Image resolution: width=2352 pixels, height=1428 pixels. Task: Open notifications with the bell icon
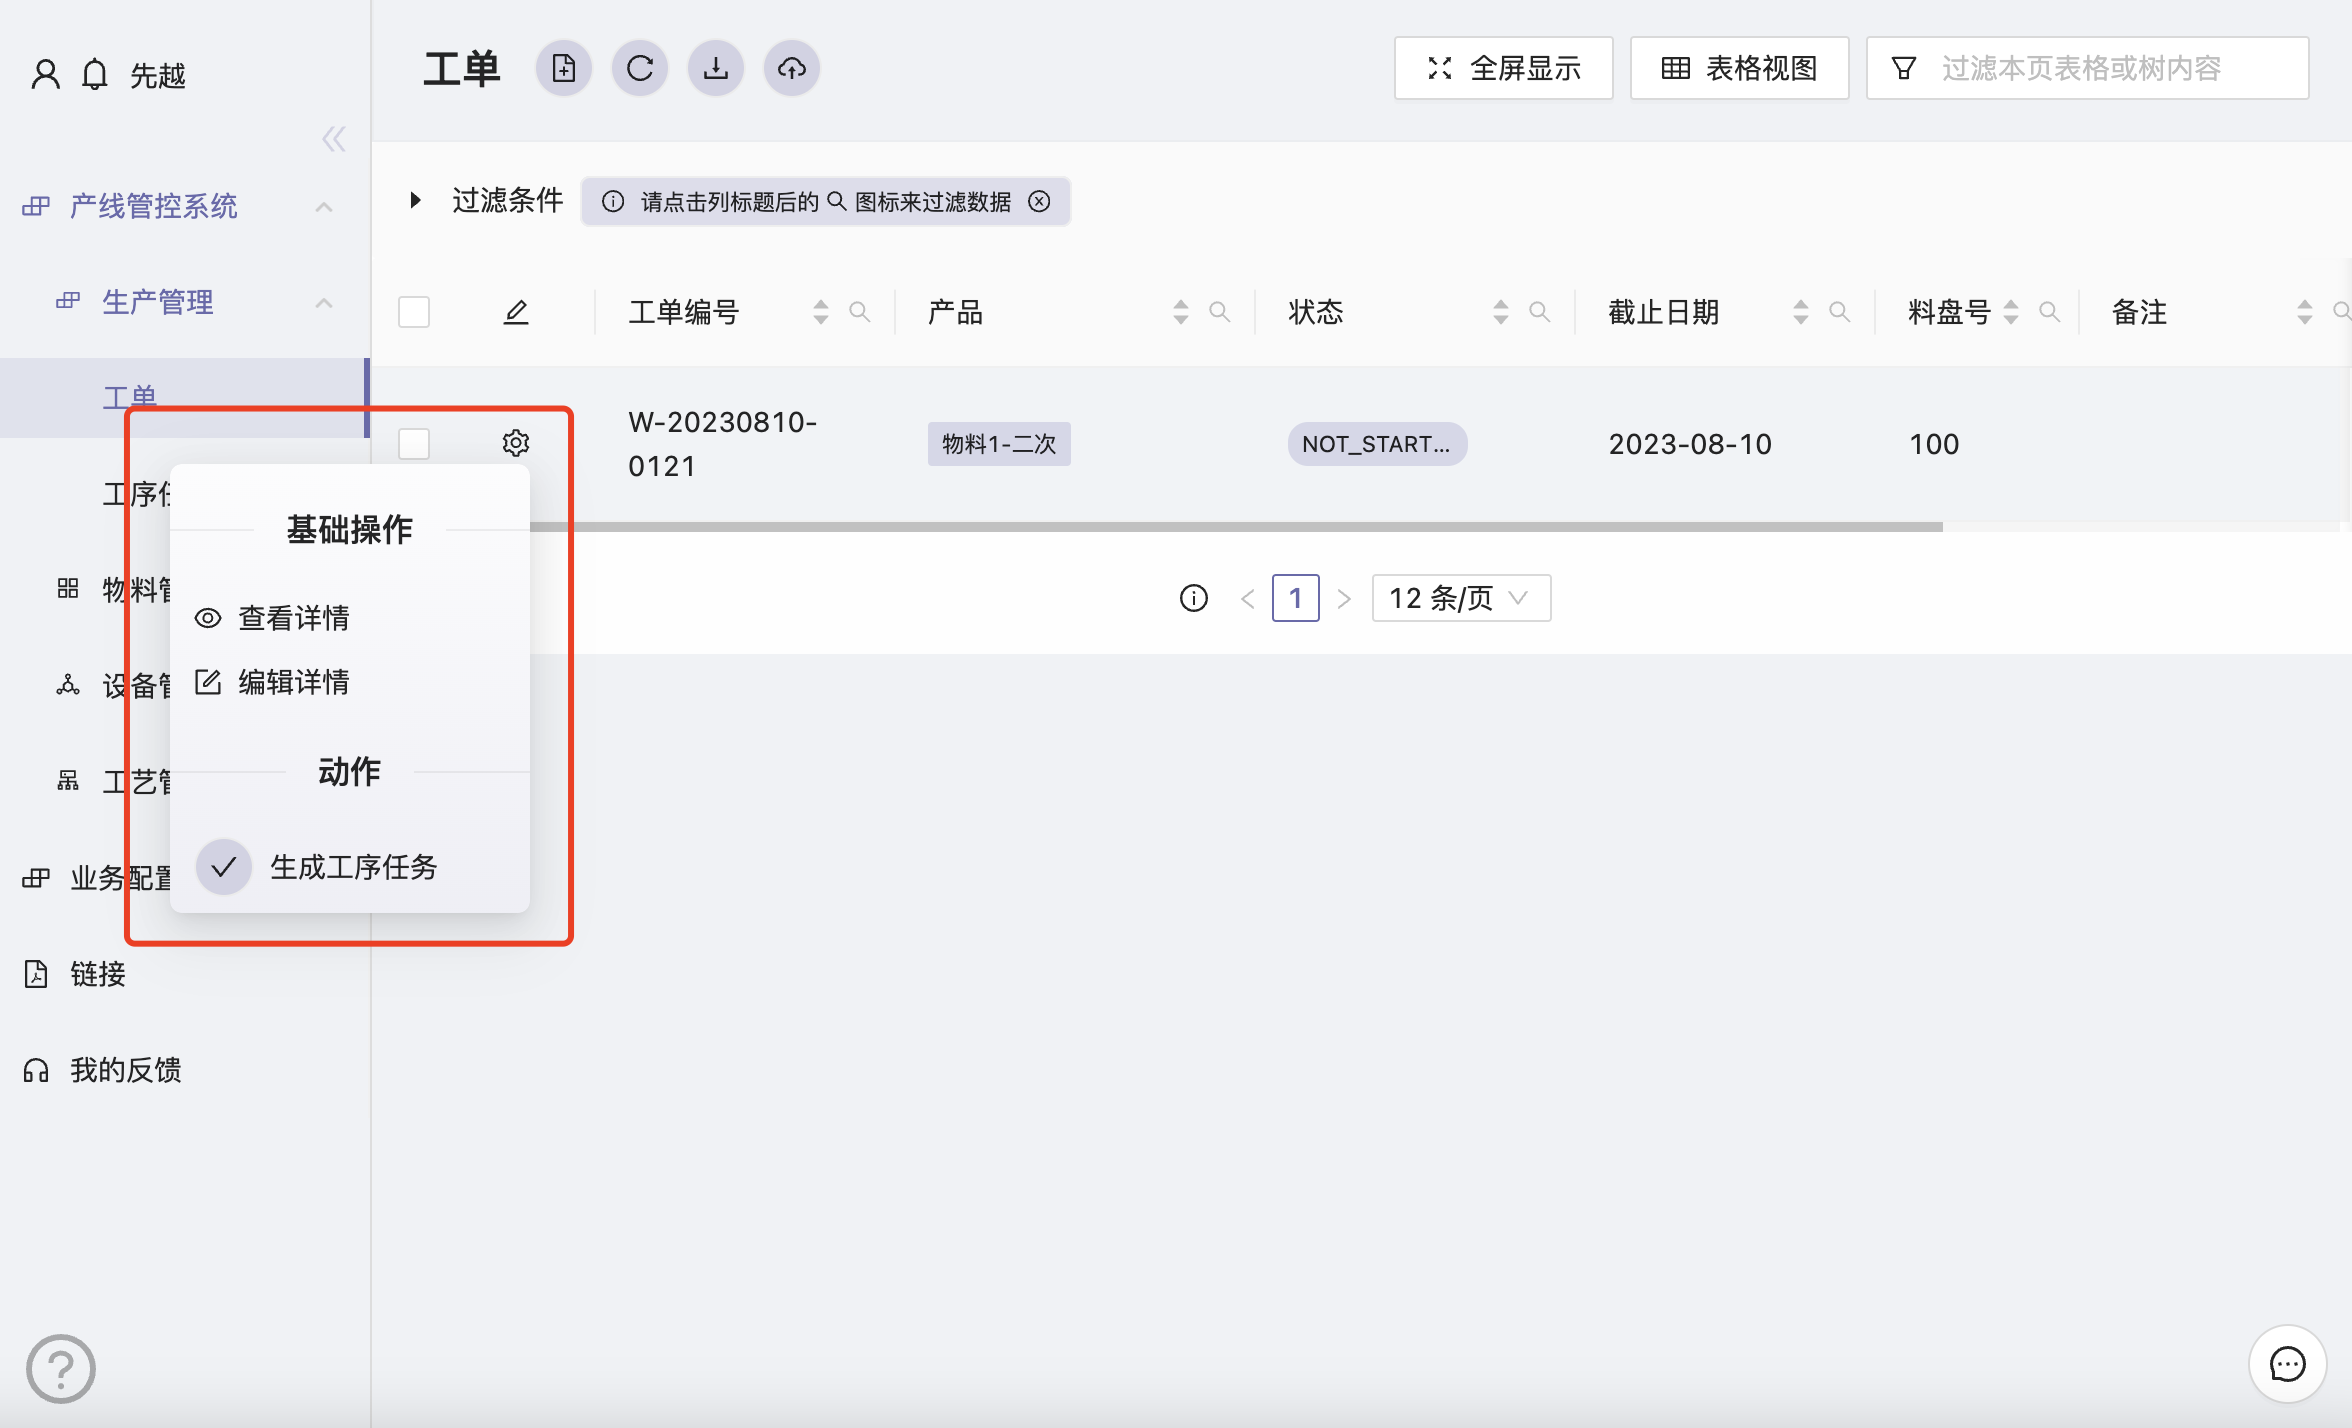95,75
